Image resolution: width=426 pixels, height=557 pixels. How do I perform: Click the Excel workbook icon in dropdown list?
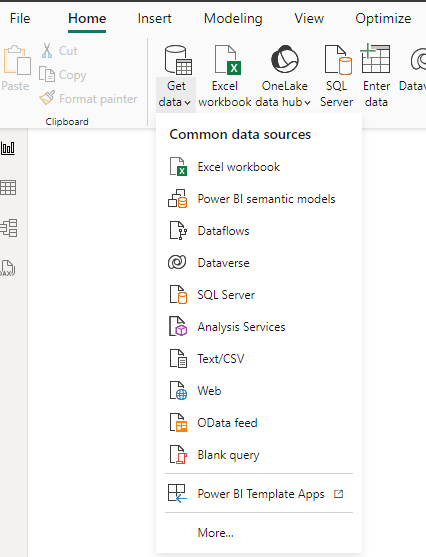point(178,167)
